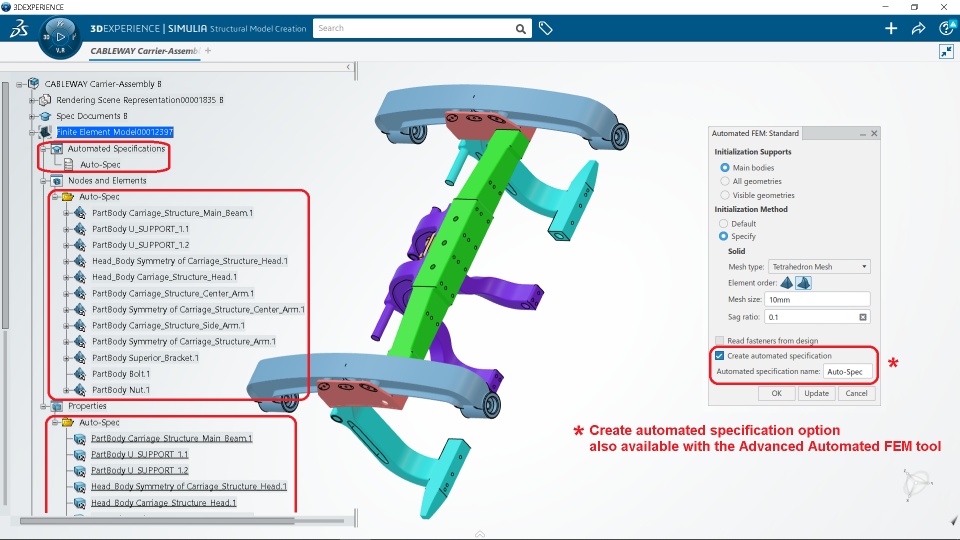The height and width of the screenshot is (540, 960).
Task: Select PartBody Carriage_Structure_Side_Arm.1 row
Action: 168,326
